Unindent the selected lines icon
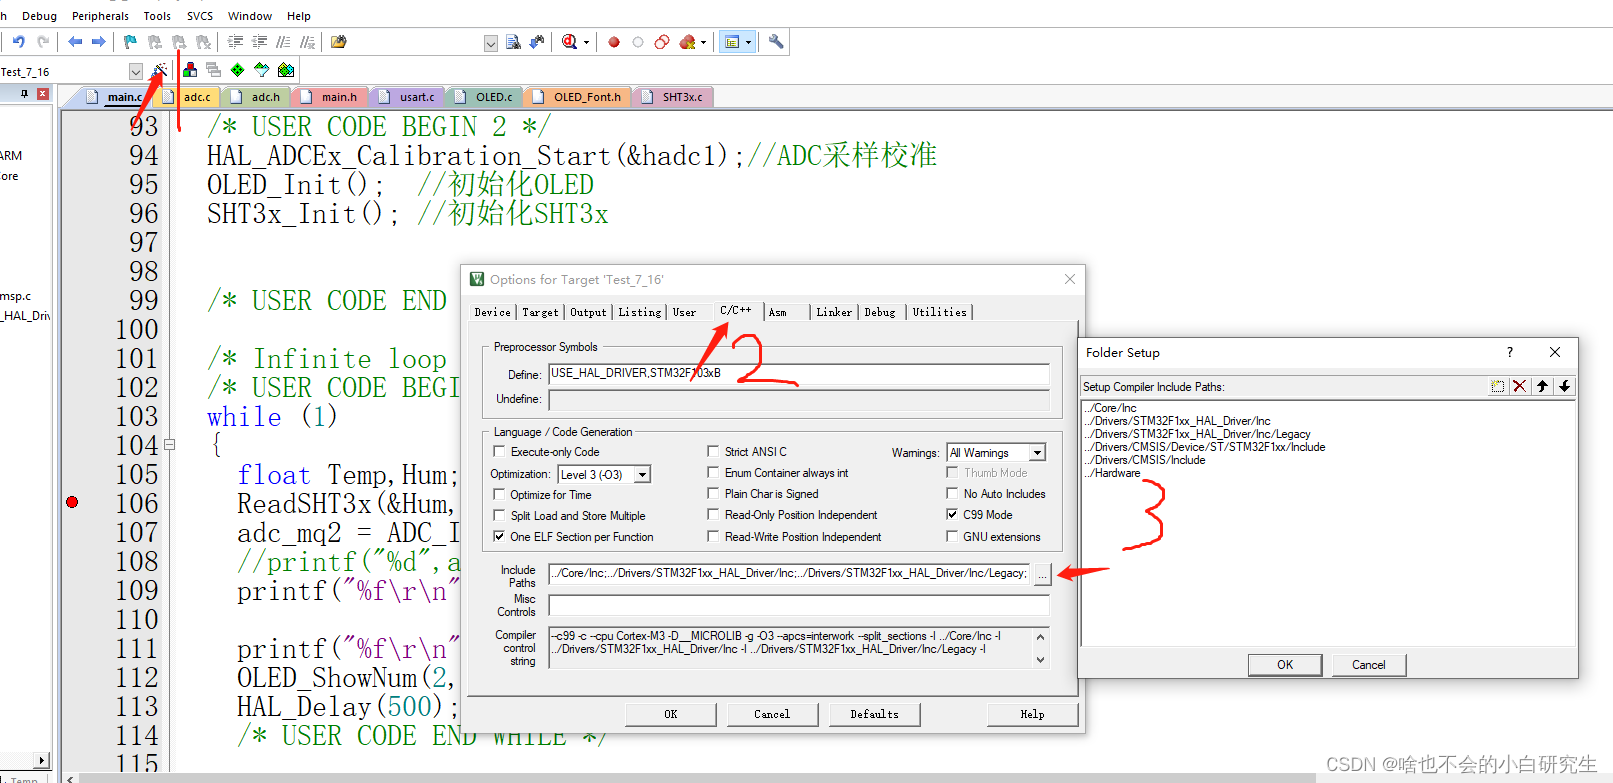Screen dimensions: 1613x783 click(x=259, y=42)
